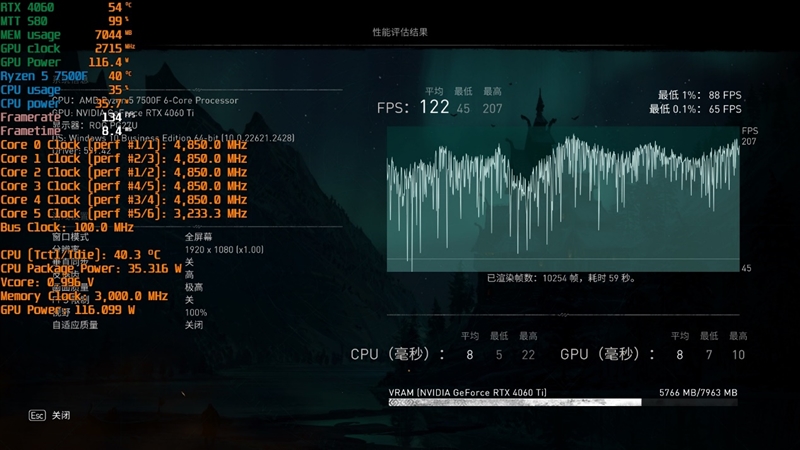Click the Windows 10 Business Edition OS line
This screenshot has height=450, width=800.
click(173, 138)
